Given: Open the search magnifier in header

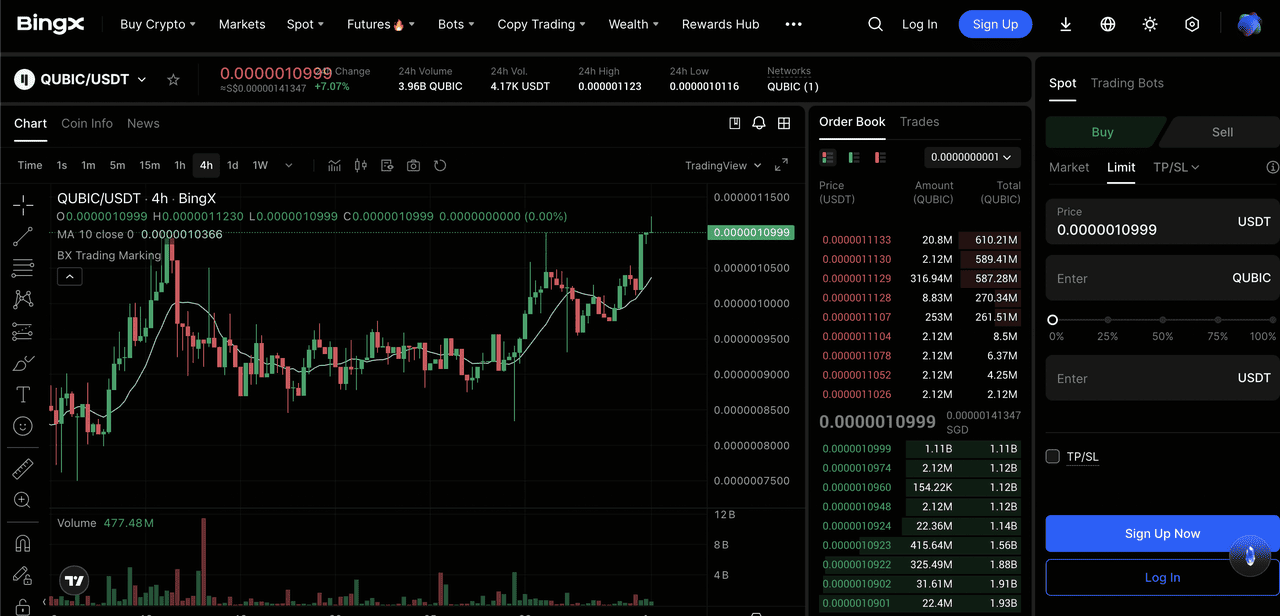Looking at the screenshot, I should (875, 24).
